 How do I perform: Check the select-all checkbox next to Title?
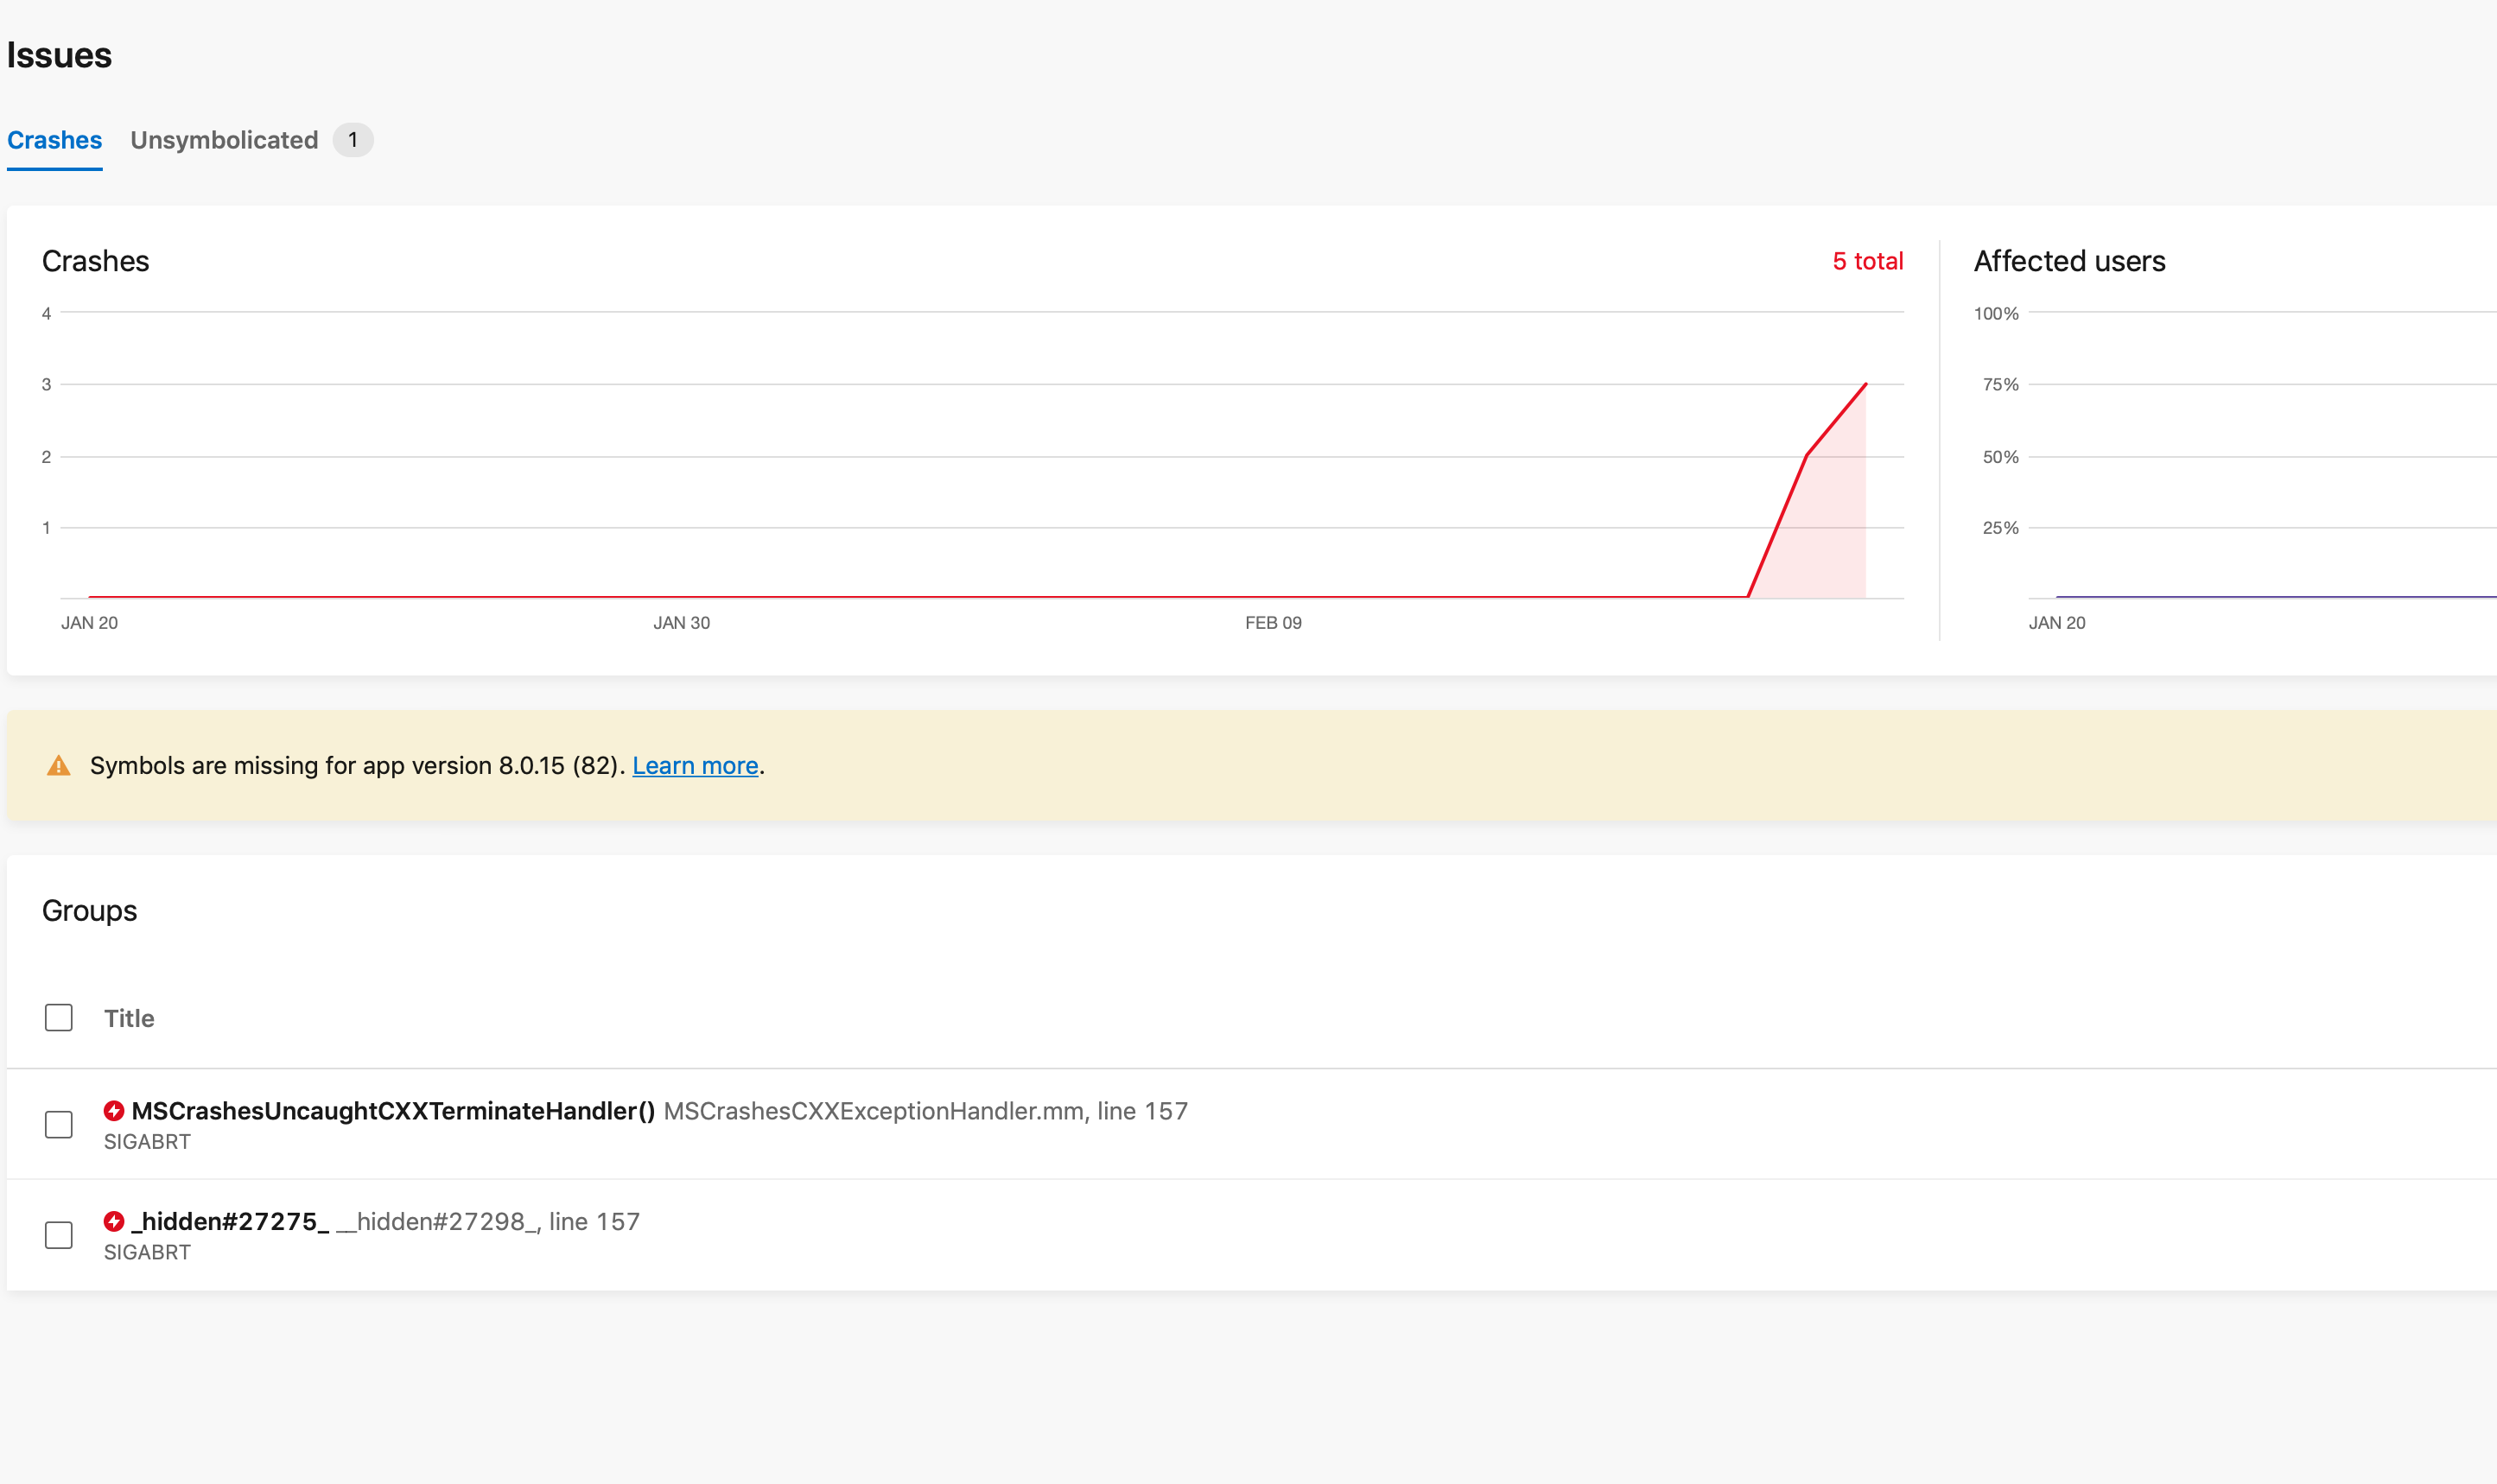point(59,1017)
